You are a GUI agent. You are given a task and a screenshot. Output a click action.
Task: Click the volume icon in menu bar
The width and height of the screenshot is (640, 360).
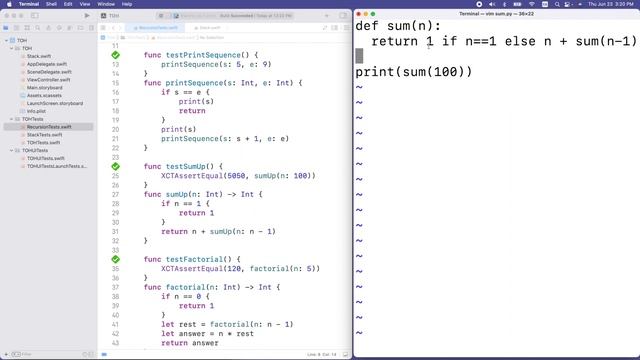tap(492, 4)
